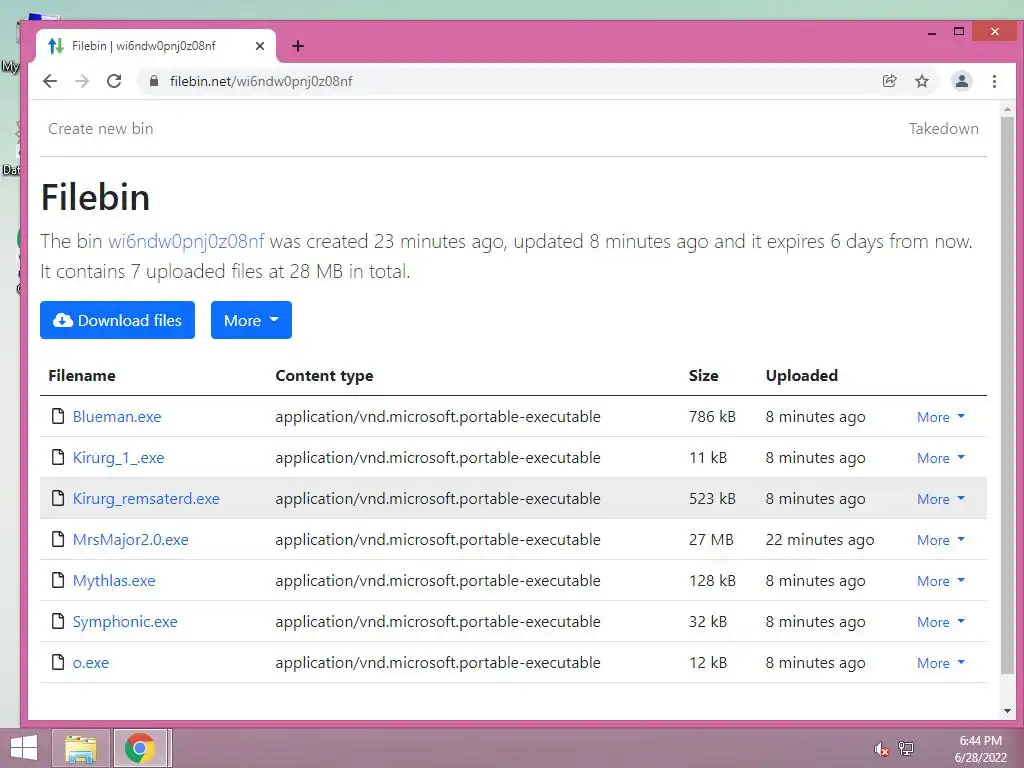This screenshot has width=1024, height=768.
Task: Click the scrollbar down arrow
Action: pos(1008,711)
